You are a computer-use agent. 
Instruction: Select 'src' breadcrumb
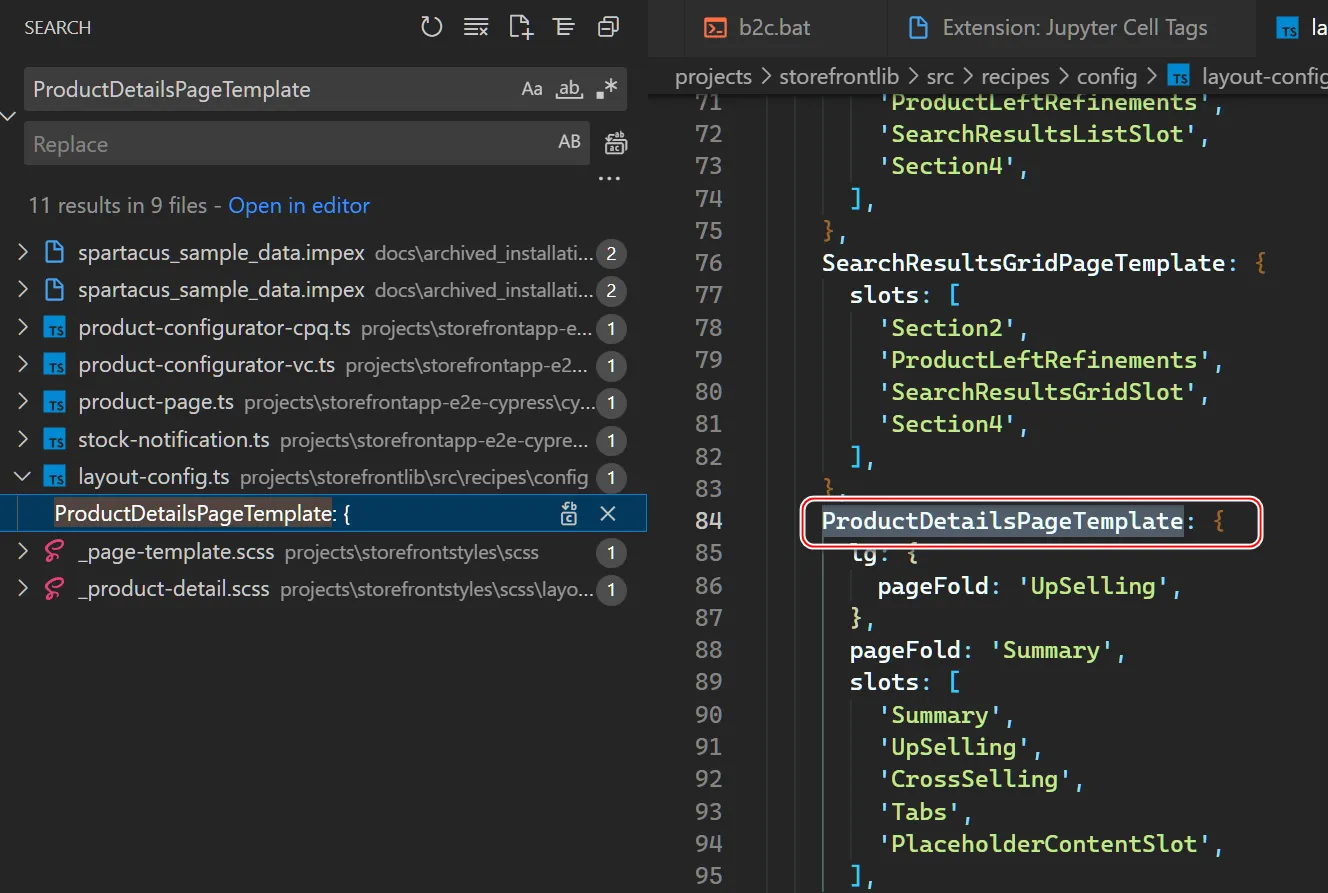point(940,77)
